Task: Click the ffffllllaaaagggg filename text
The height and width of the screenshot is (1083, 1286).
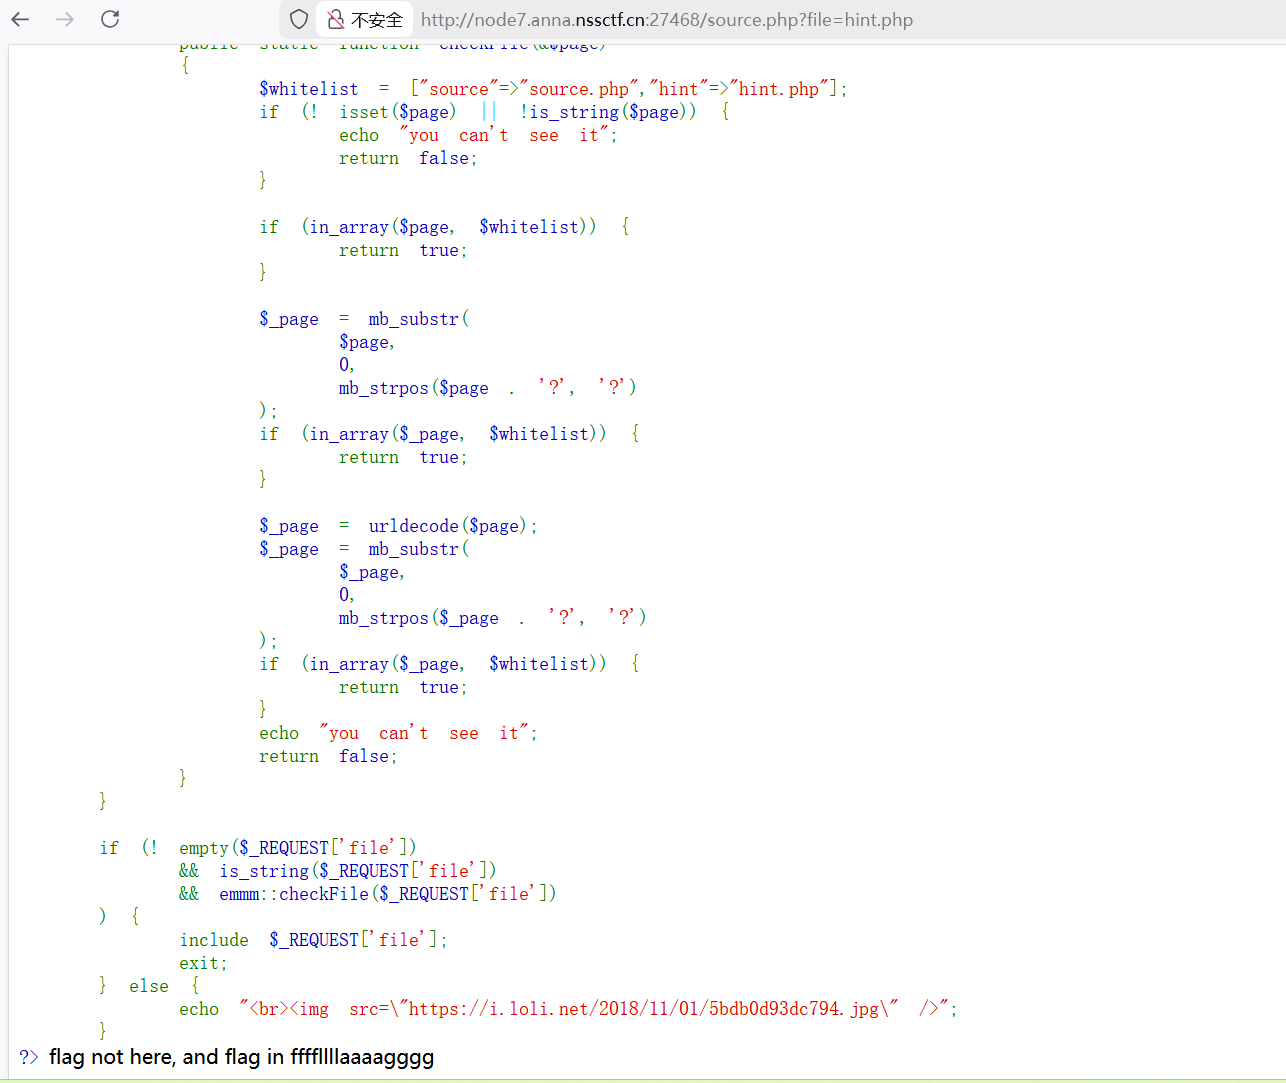Action: coord(362,1057)
